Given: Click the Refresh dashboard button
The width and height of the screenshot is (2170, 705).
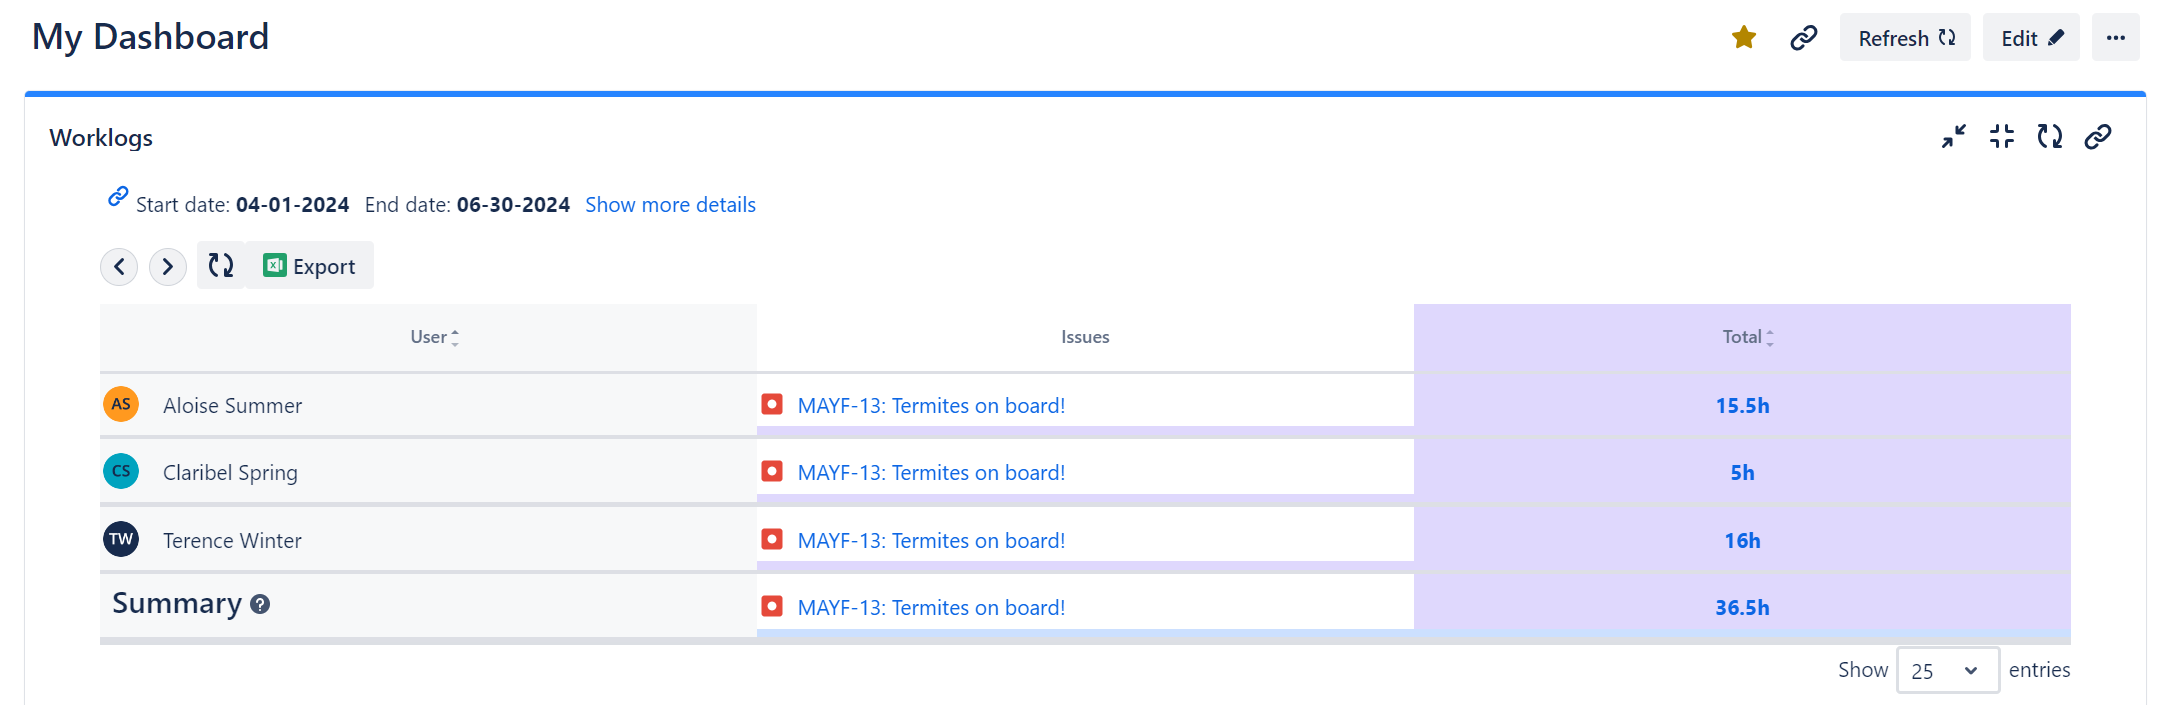Looking at the screenshot, I should pyautogui.click(x=1905, y=38).
